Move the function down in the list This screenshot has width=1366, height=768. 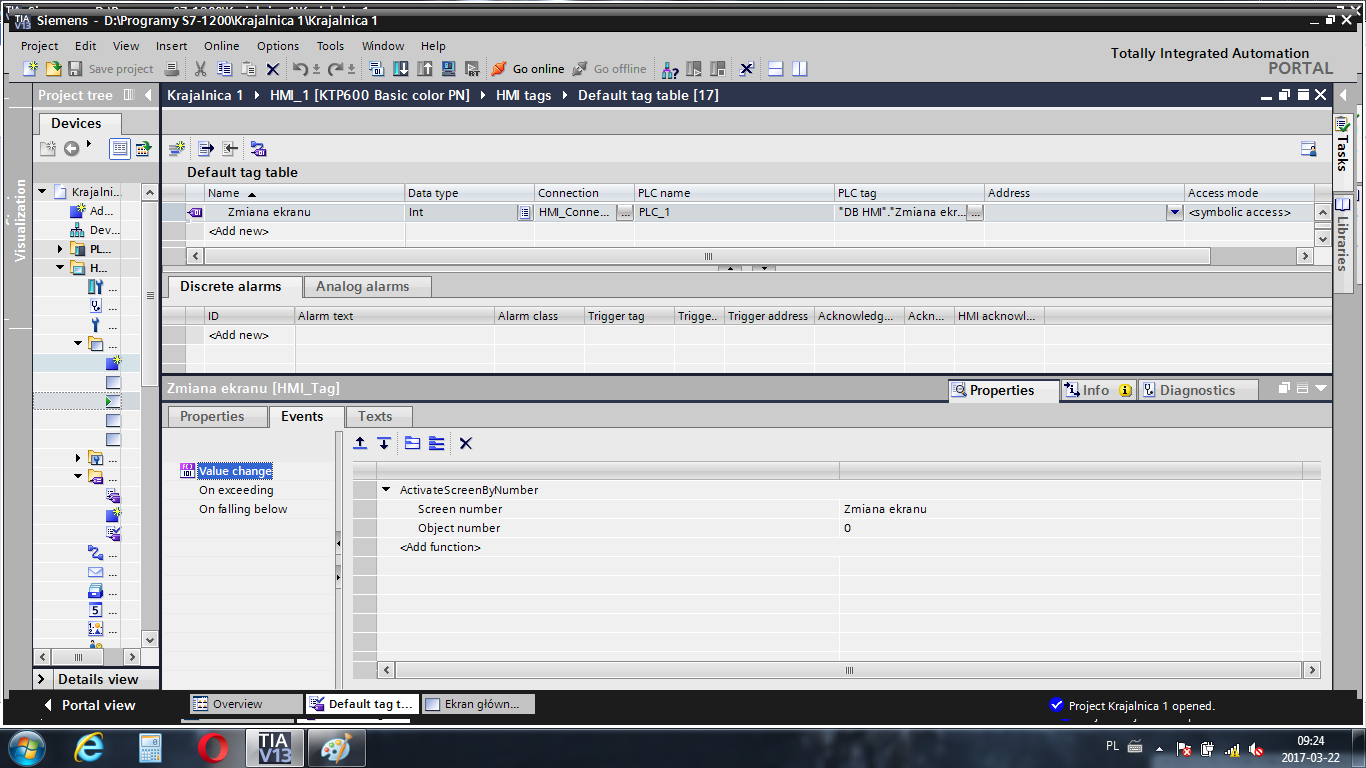pyautogui.click(x=384, y=443)
